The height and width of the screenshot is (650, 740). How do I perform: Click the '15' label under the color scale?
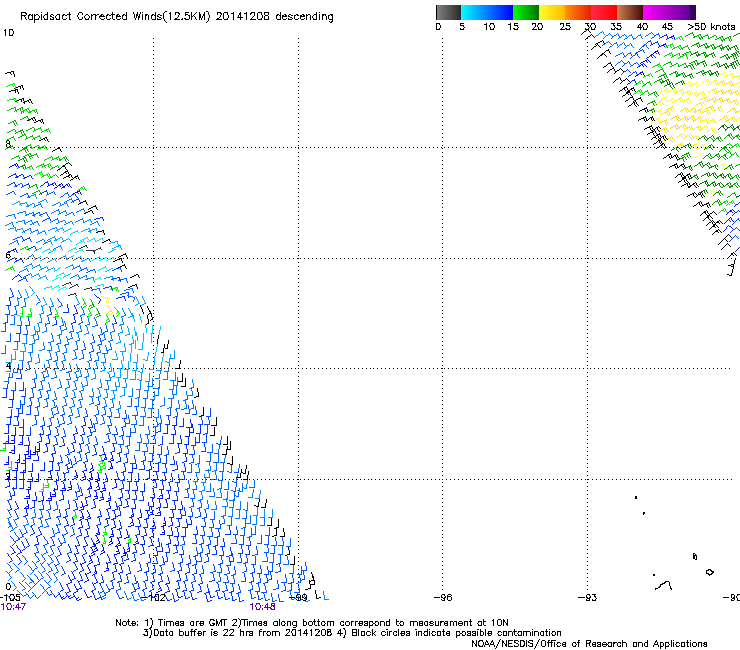tap(513, 27)
